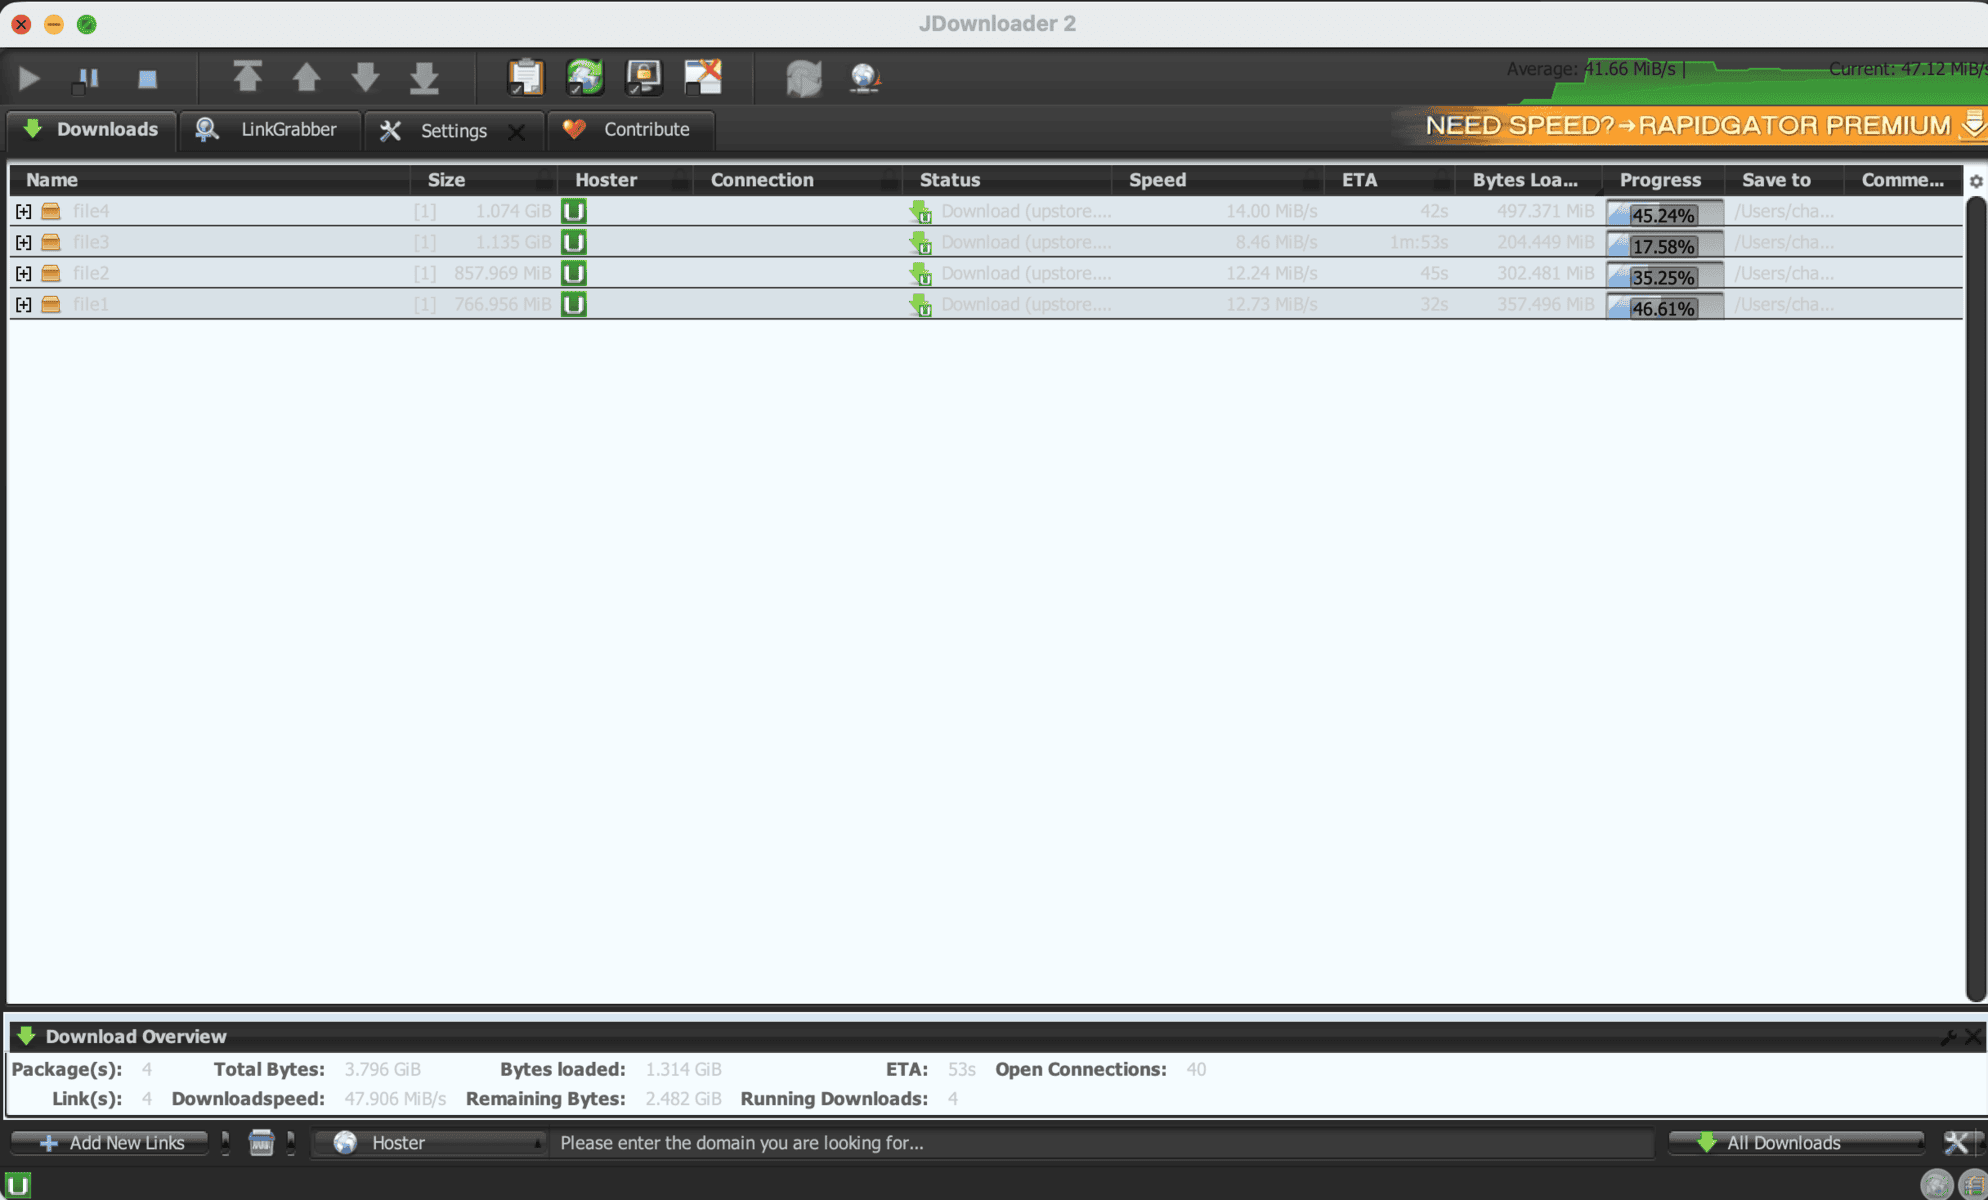
Task: Click the upstore hoster icon for file1
Action: pyautogui.click(x=574, y=304)
